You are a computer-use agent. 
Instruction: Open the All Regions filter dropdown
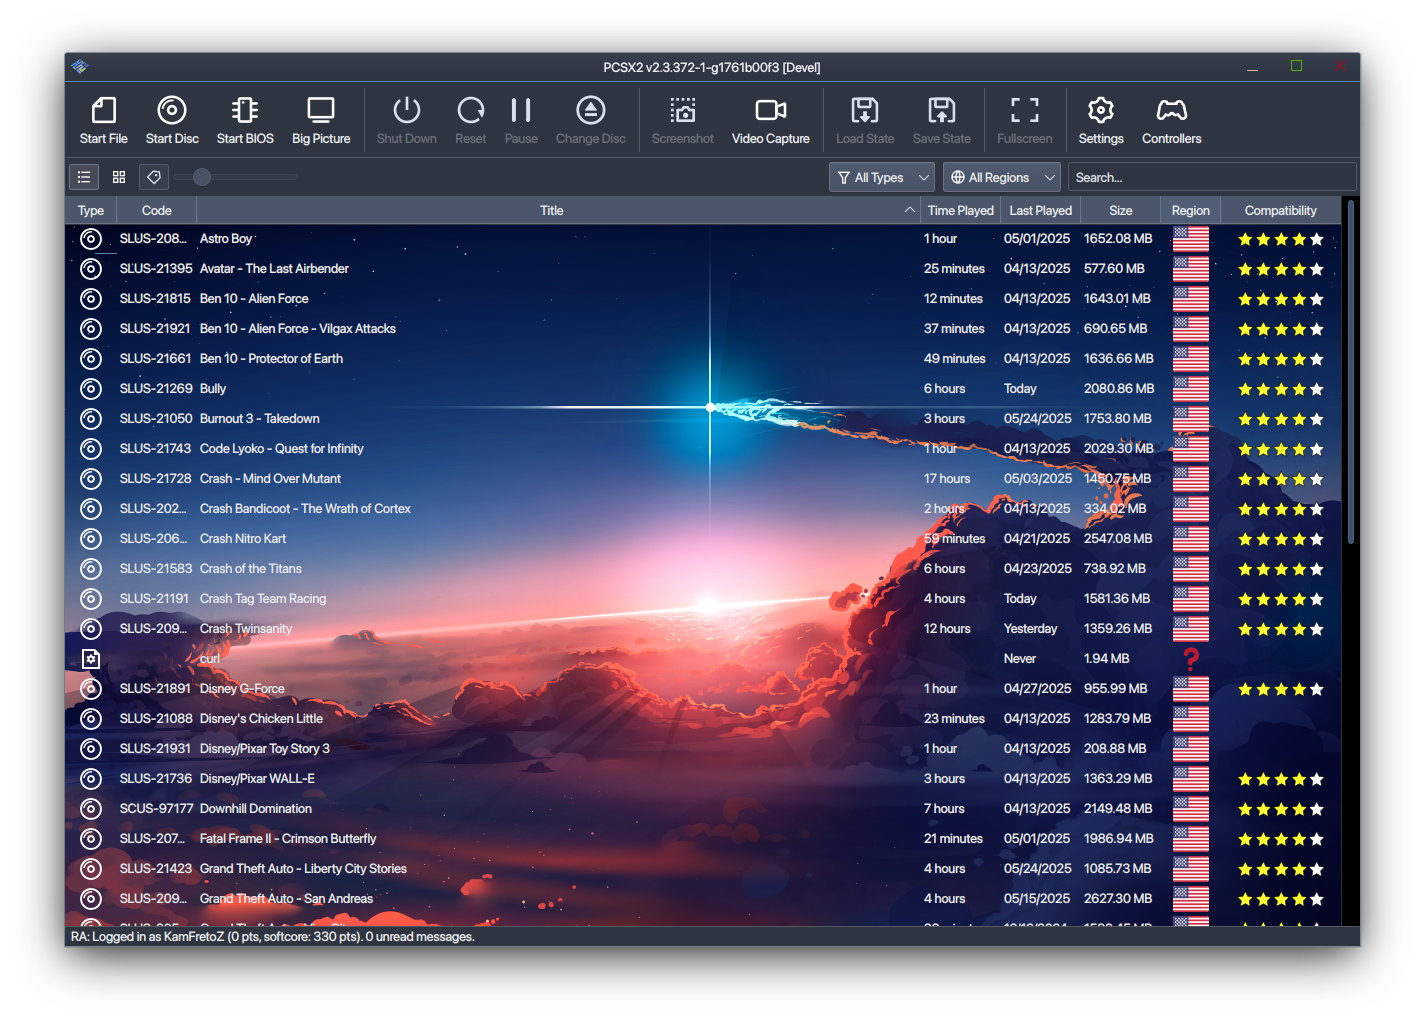pyautogui.click(x=1001, y=177)
